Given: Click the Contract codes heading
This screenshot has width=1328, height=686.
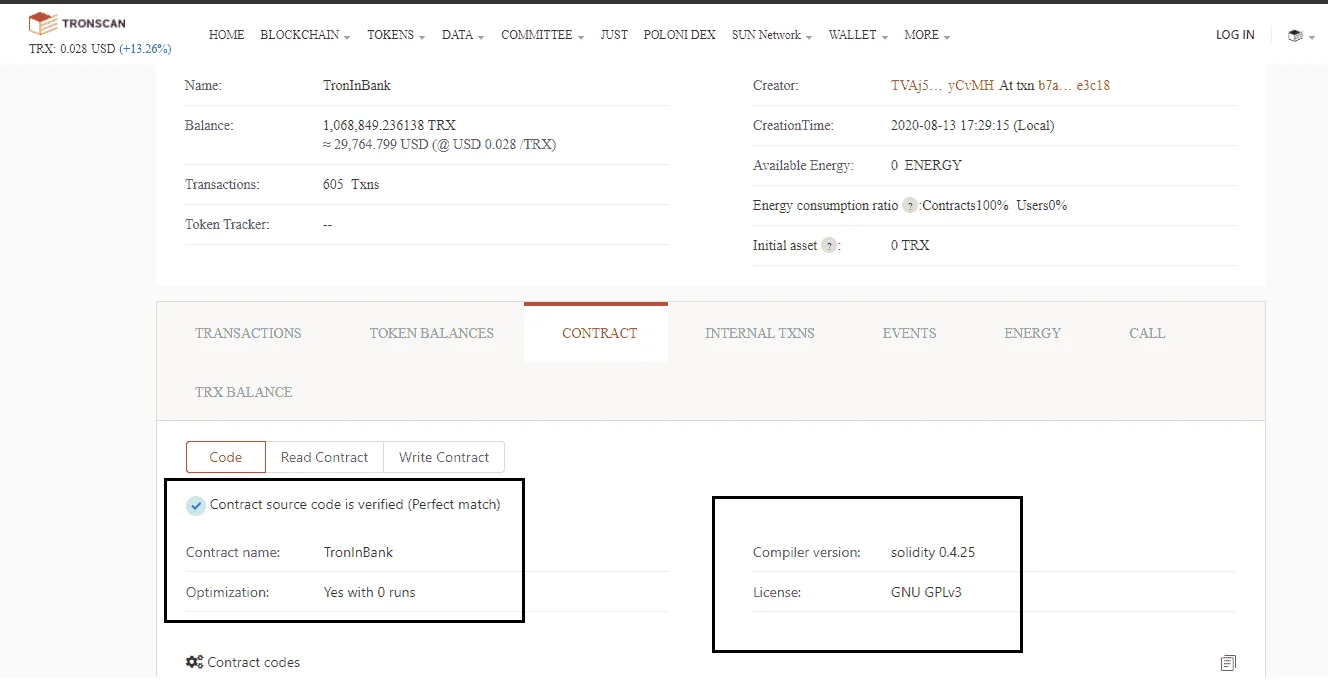Looking at the screenshot, I should point(253,662).
